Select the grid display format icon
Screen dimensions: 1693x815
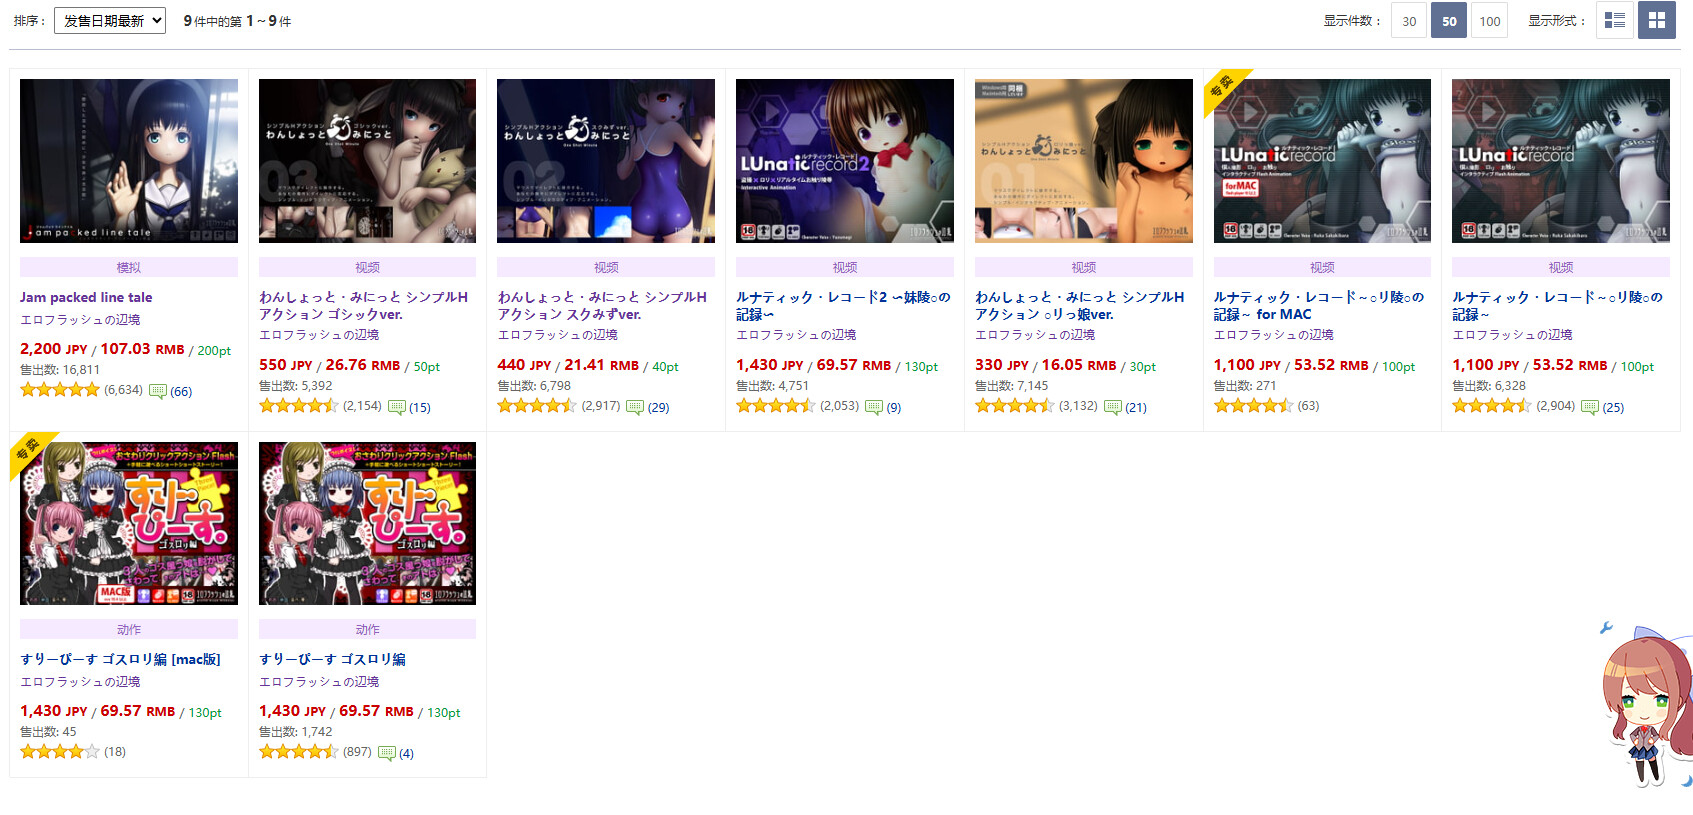pos(1656,20)
